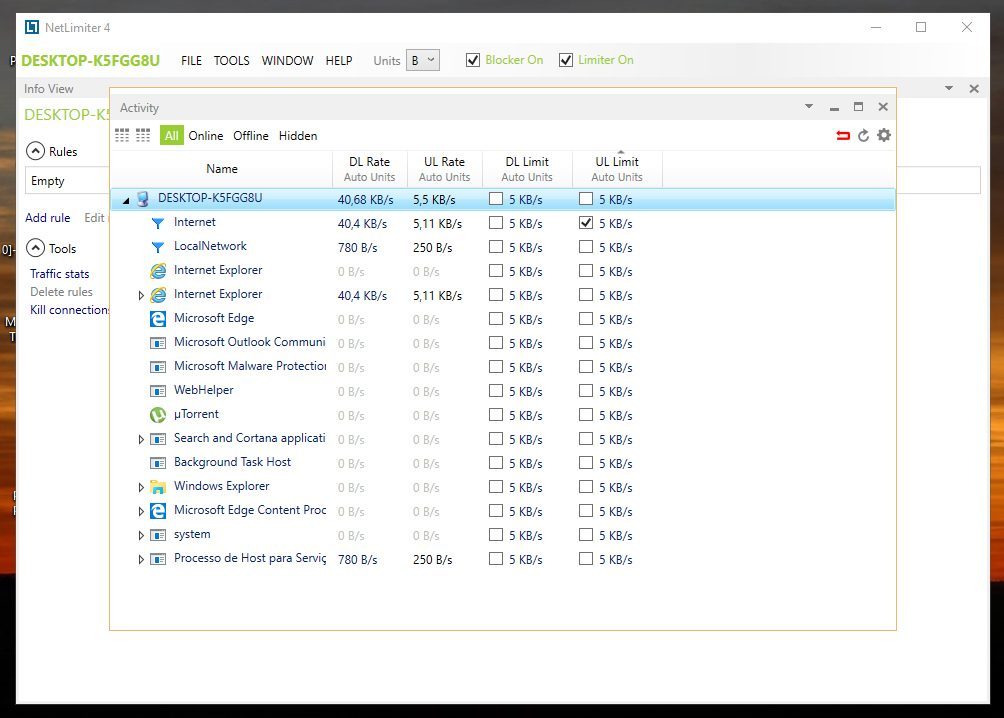Image resolution: width=1004 pixels, height=718 pixels.
Task: Open Traffic stats tool
Action: 60,273
